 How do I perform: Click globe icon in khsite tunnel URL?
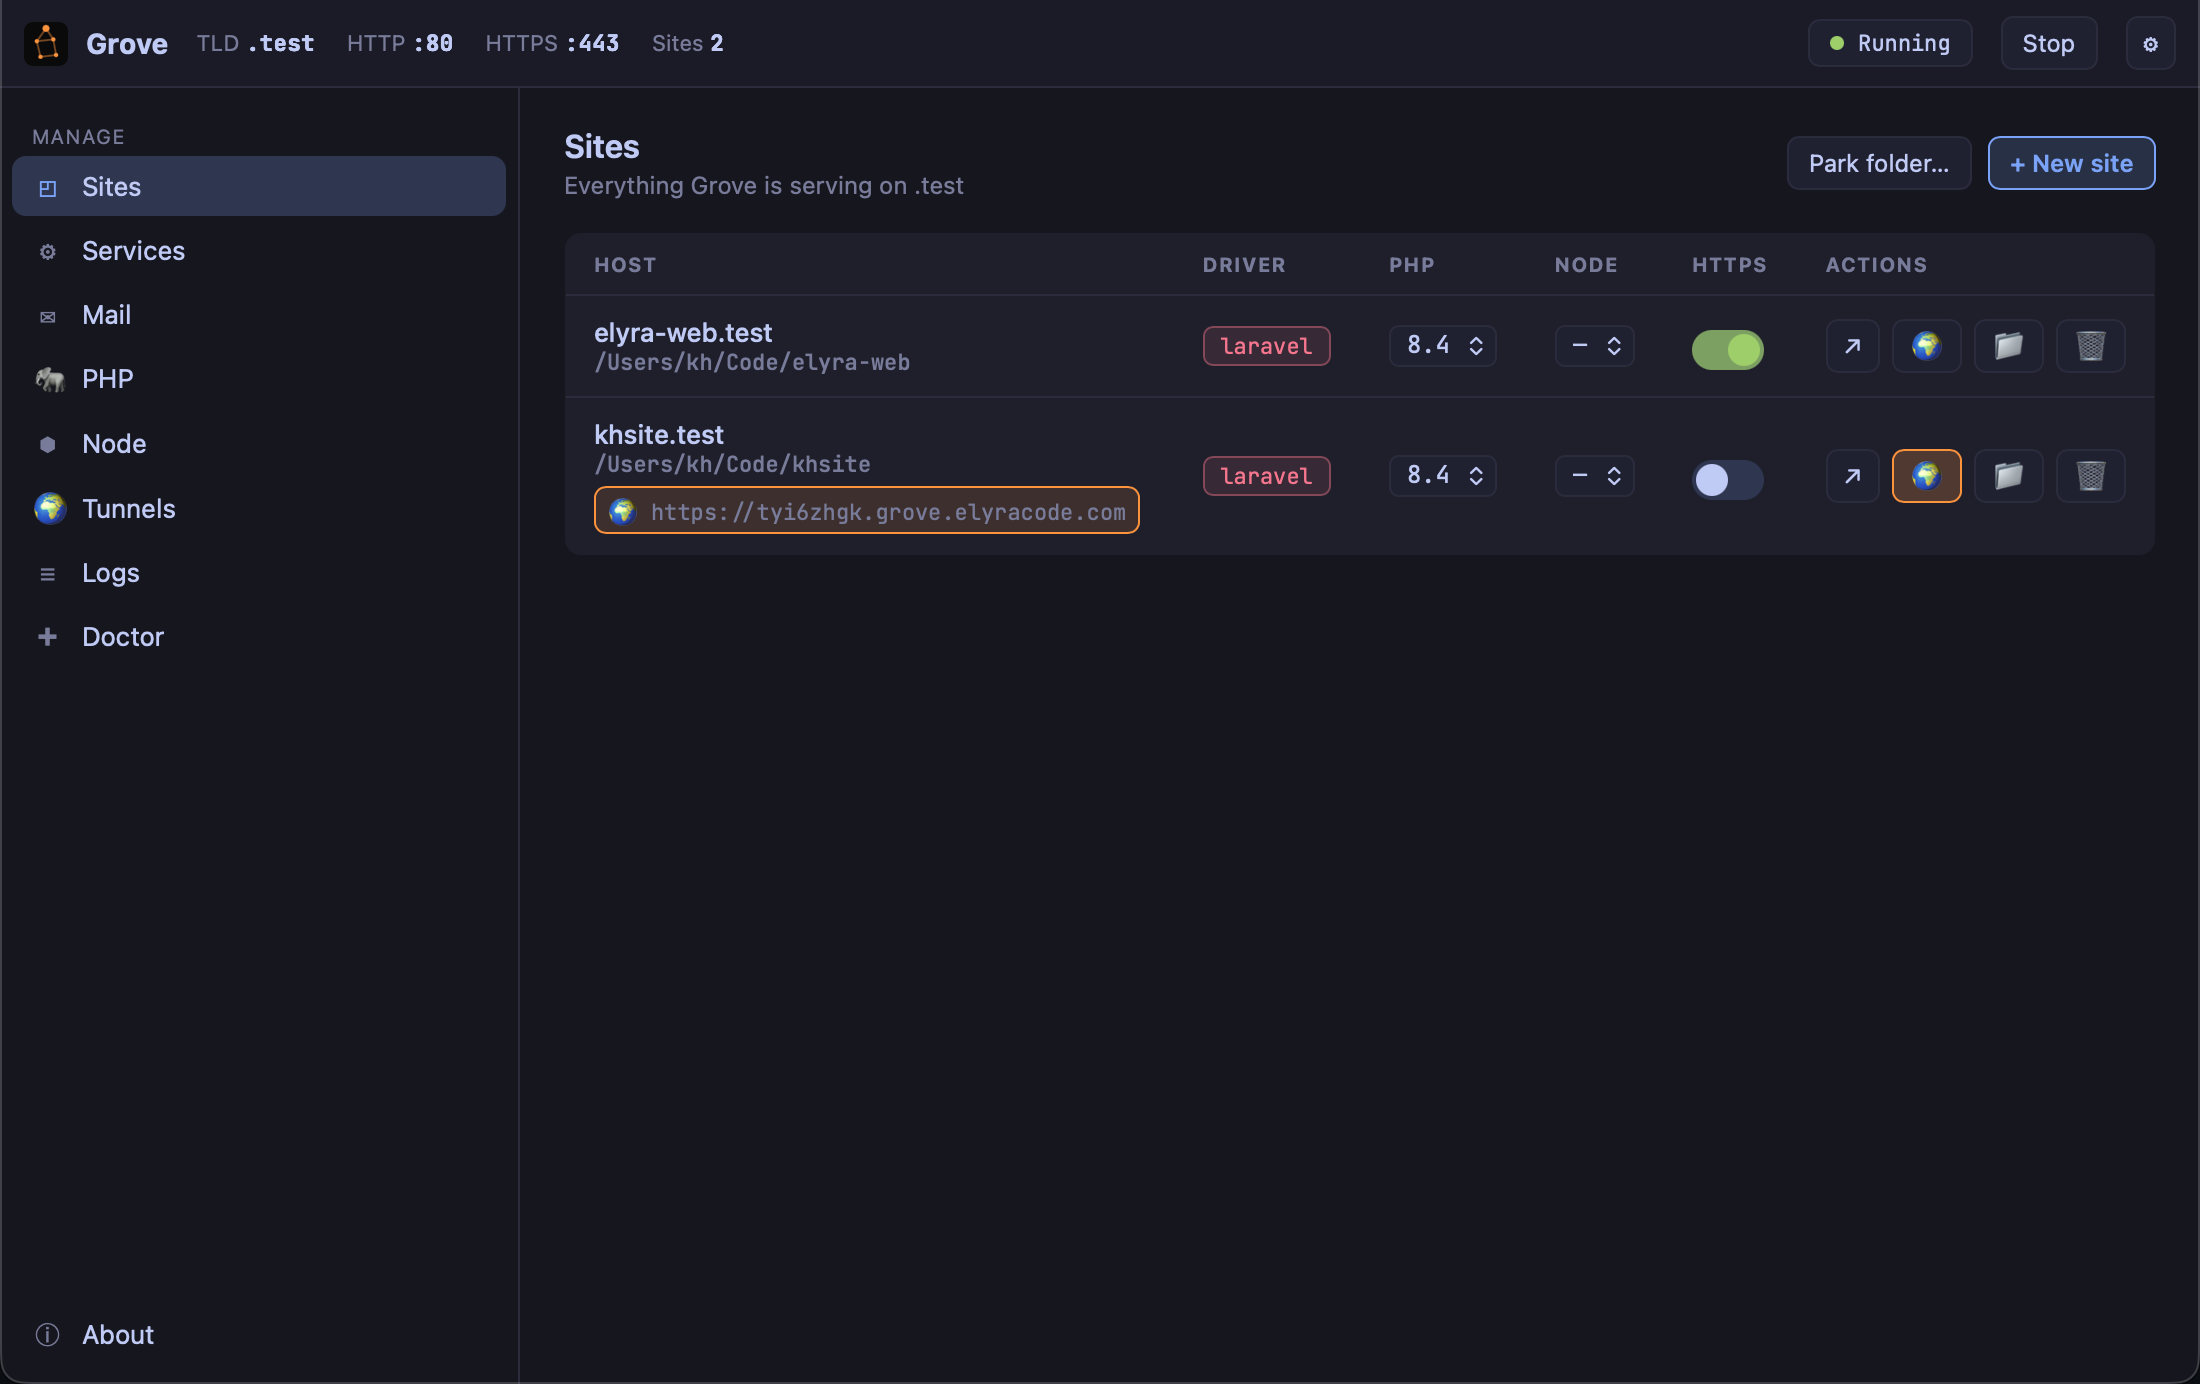point(622,511)
